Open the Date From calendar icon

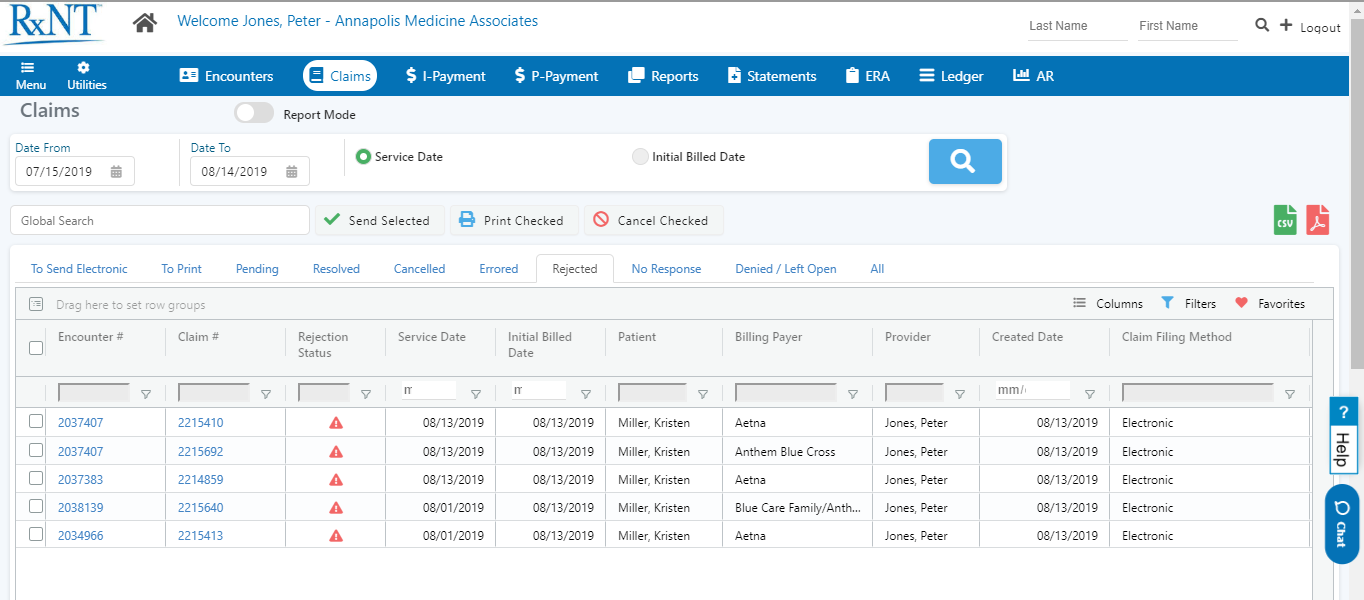[116, 172]
